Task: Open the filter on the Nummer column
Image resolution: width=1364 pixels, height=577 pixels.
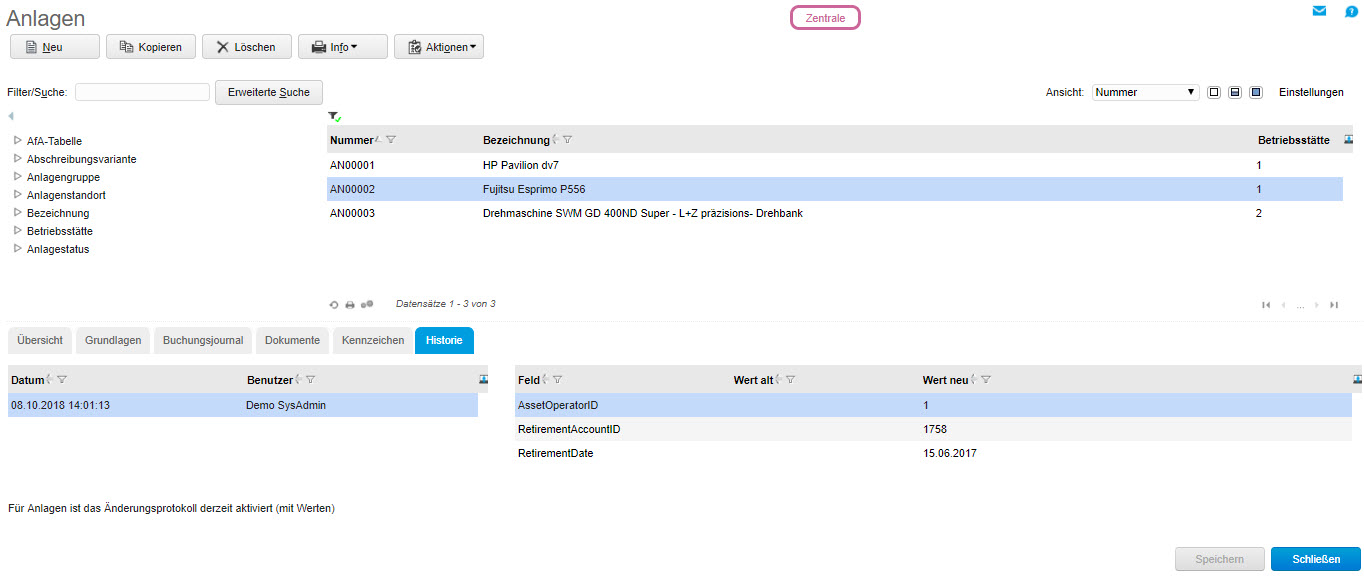Action: pyautogui.click(x=390, y=139)
